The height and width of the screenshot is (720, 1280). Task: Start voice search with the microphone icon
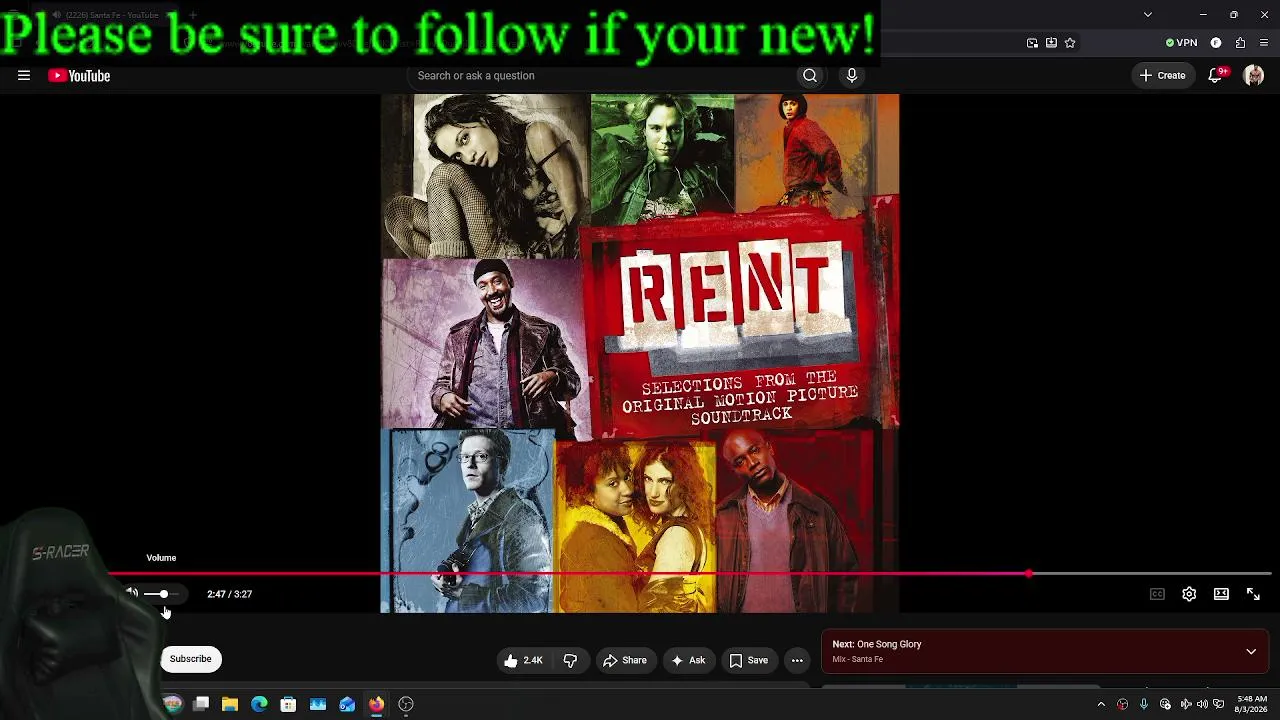[852, 76]
